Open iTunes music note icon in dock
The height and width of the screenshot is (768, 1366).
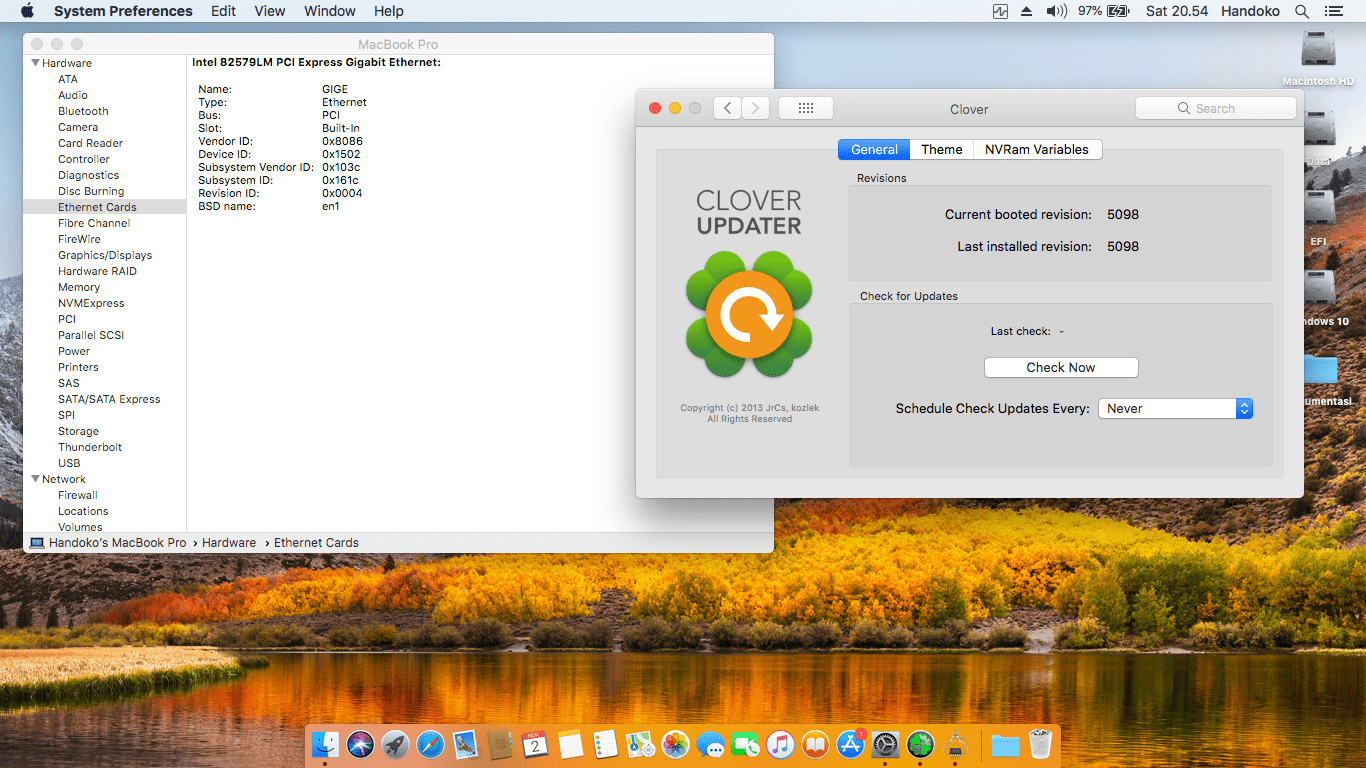[781, 744]
